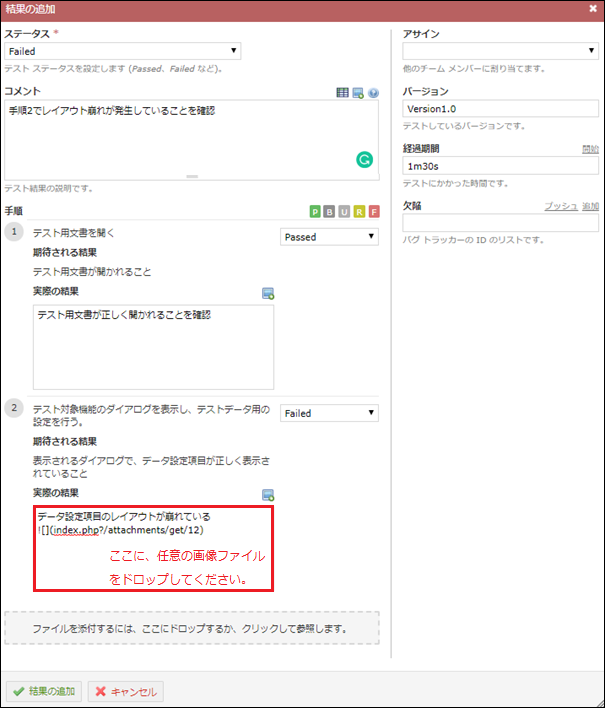Screen dimensions: 605x708
Task: Close the 結果の追加 dialog
Action: (x=593, y=9)
